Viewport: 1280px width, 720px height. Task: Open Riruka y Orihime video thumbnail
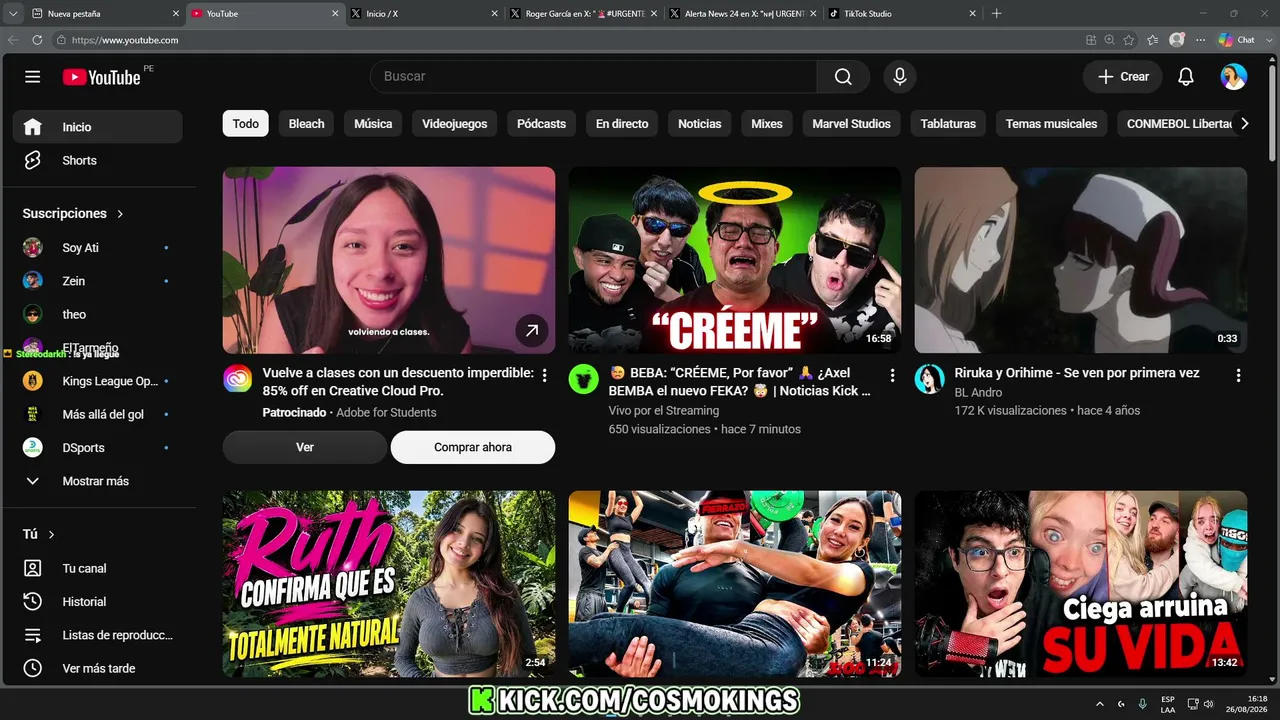point(1081,260)
